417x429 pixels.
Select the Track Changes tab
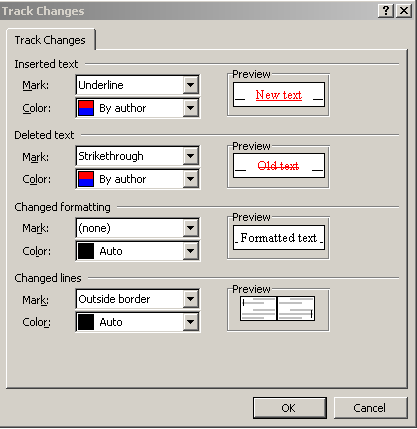click(50, 40)
